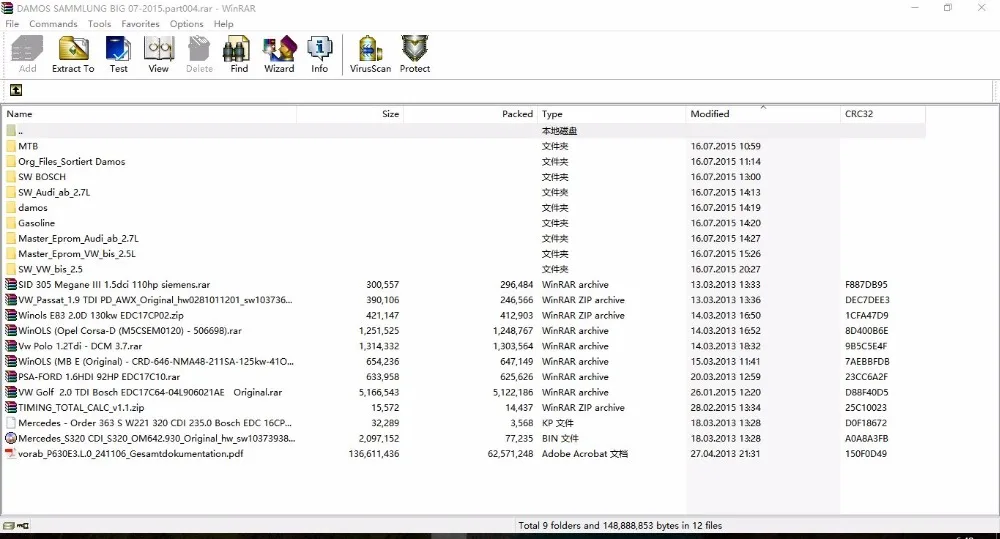Click the Extract To toolbar icon

pos(73,49)
